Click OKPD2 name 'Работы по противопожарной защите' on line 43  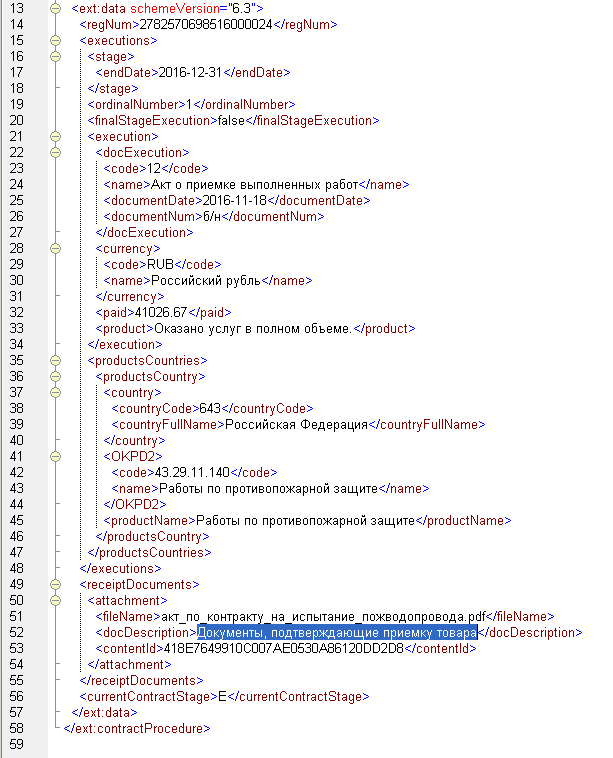pyautogui.click(x=268, y=489)
